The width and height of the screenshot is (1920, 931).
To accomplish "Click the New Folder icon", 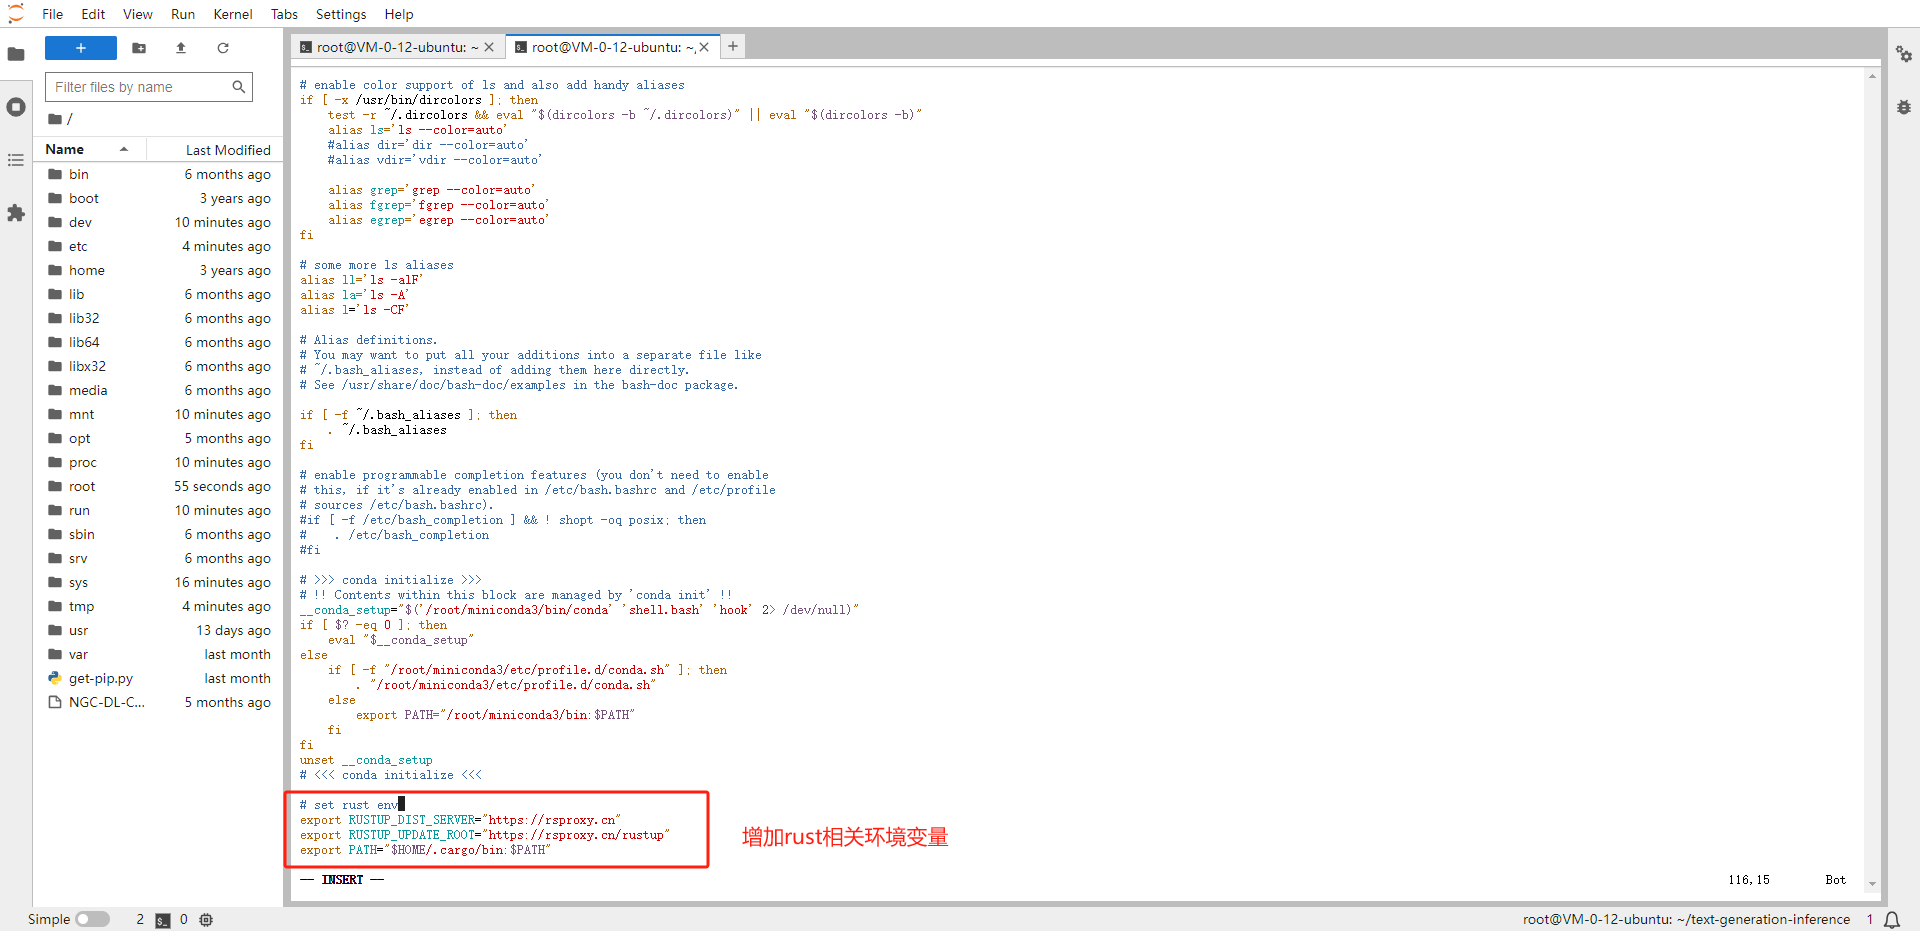I will (x=139, y=48).
